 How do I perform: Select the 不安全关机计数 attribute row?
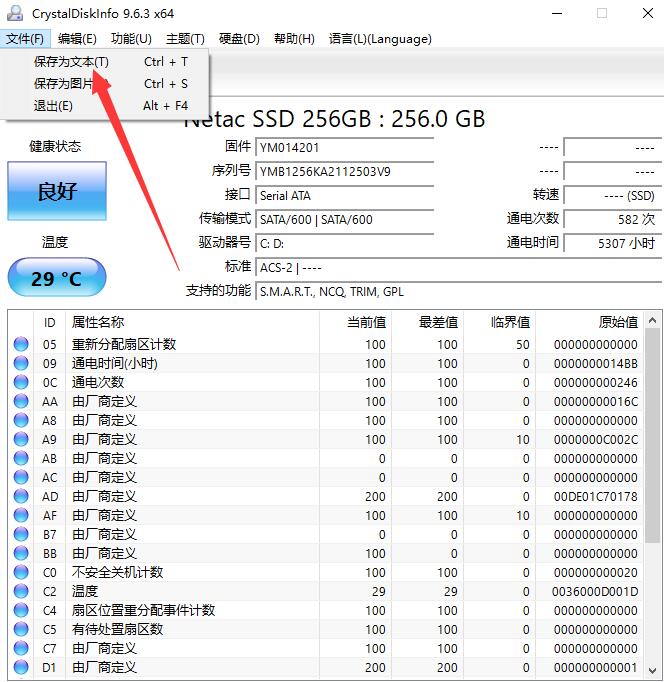[326, 572]
